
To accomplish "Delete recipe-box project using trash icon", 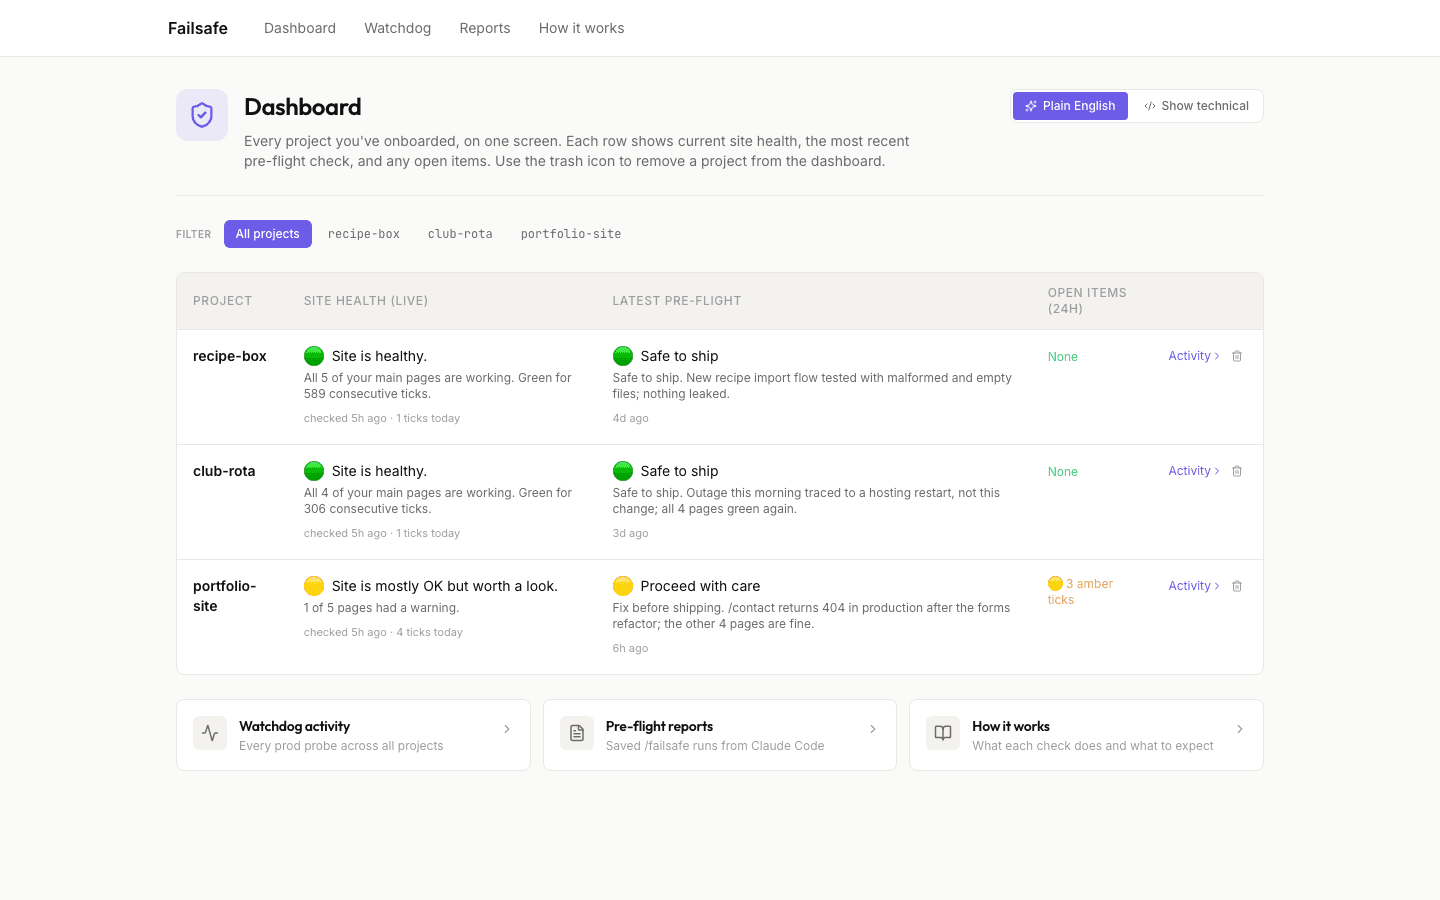I will point(1237,356).
